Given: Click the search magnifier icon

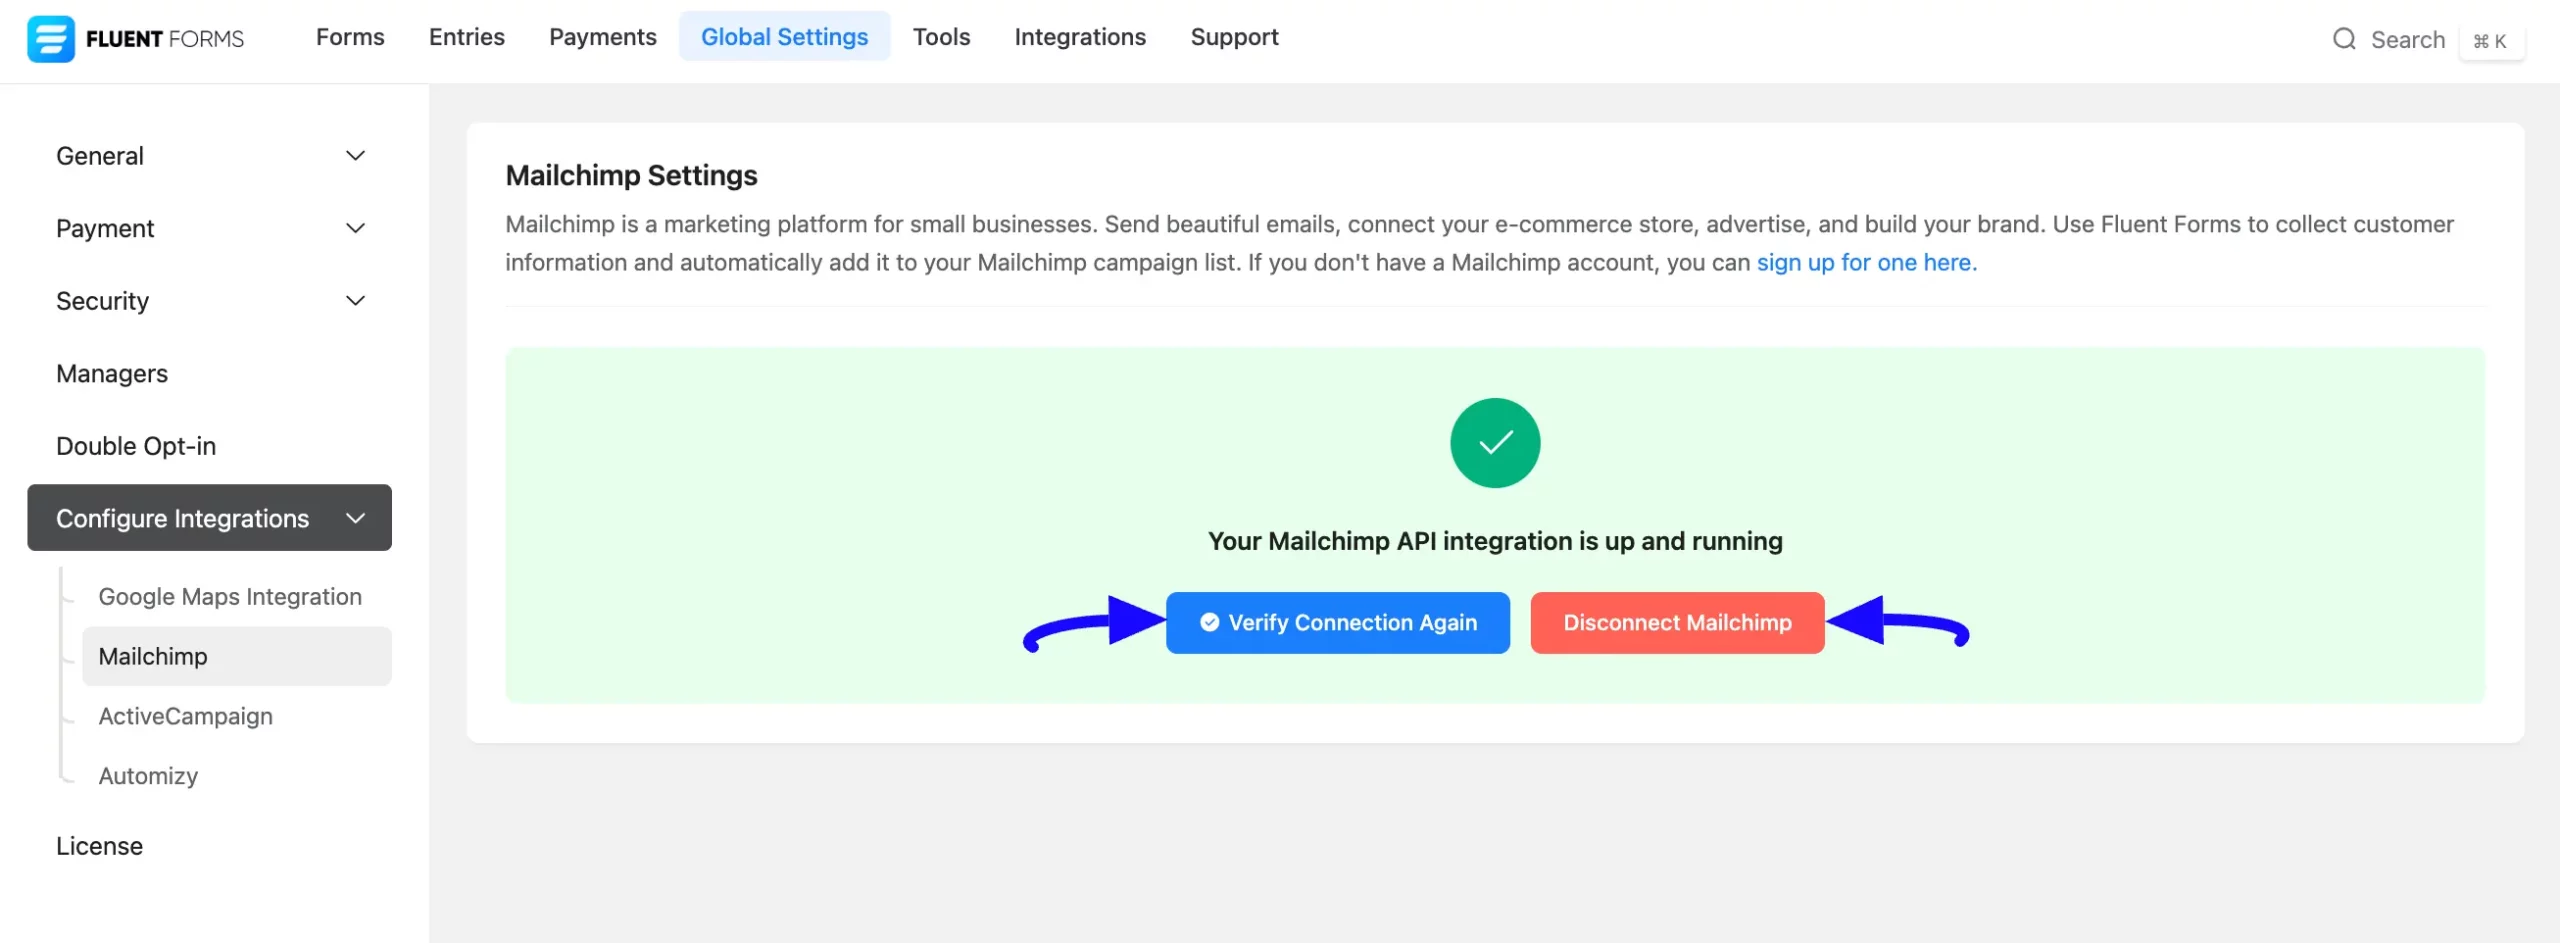Looking at the screenshot, I should [x=2344, y=39].
